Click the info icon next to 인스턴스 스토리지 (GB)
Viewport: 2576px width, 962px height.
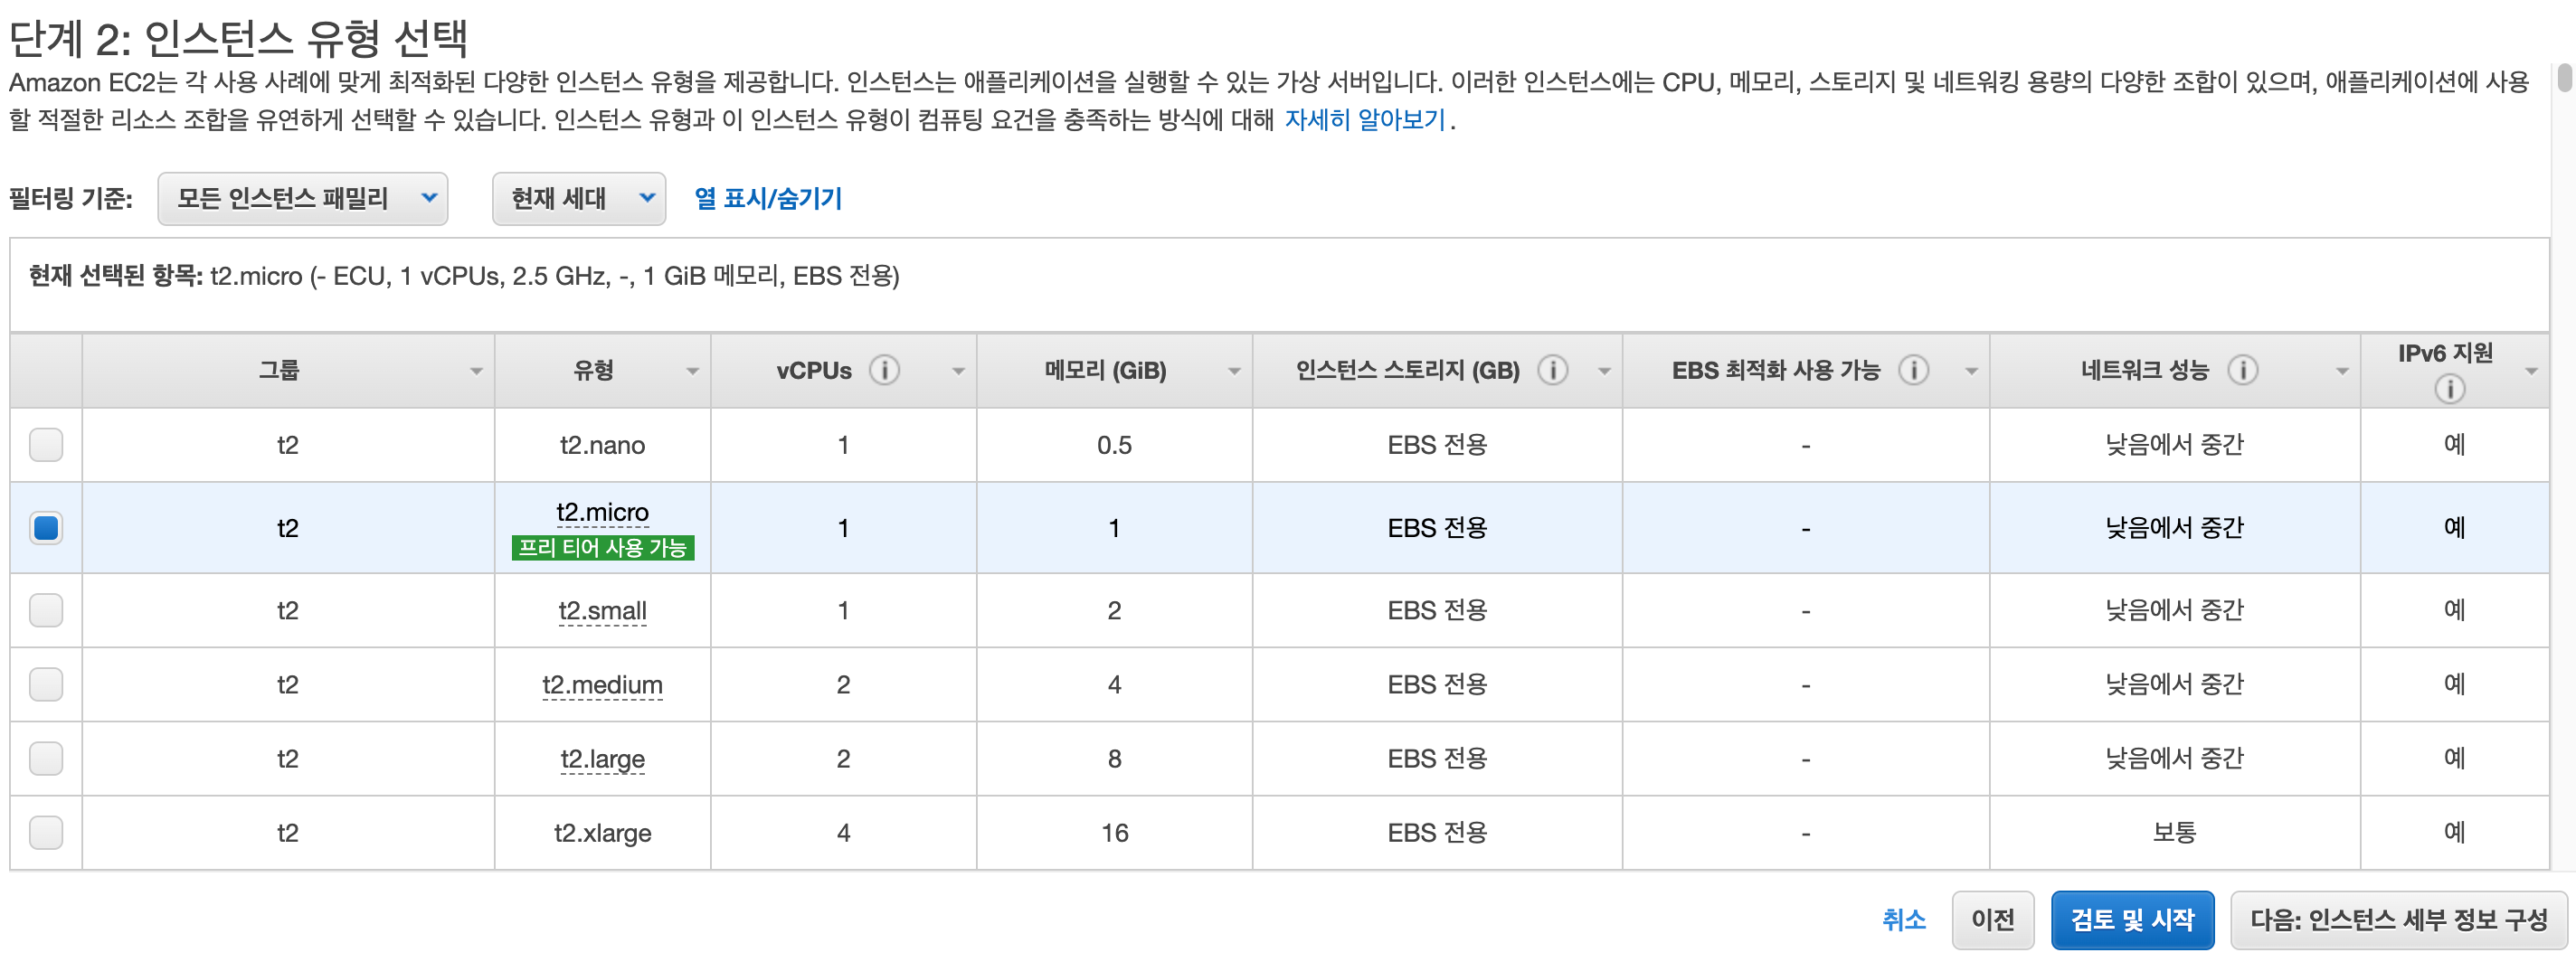coord(1552,371)
